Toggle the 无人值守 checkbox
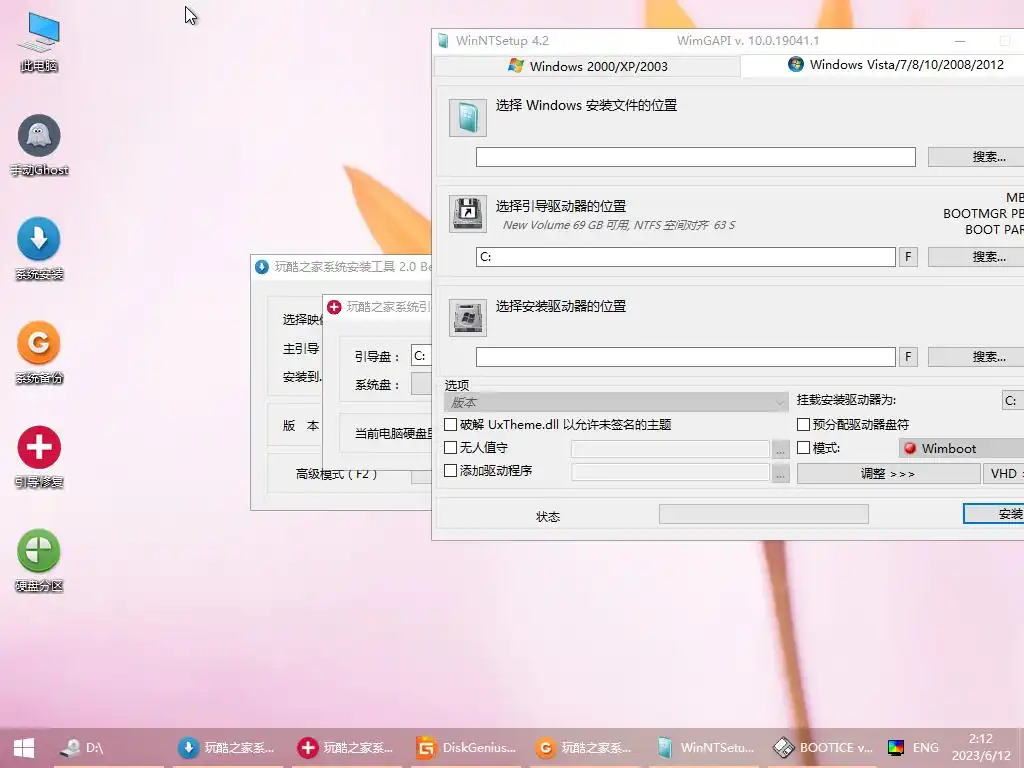 451,447
